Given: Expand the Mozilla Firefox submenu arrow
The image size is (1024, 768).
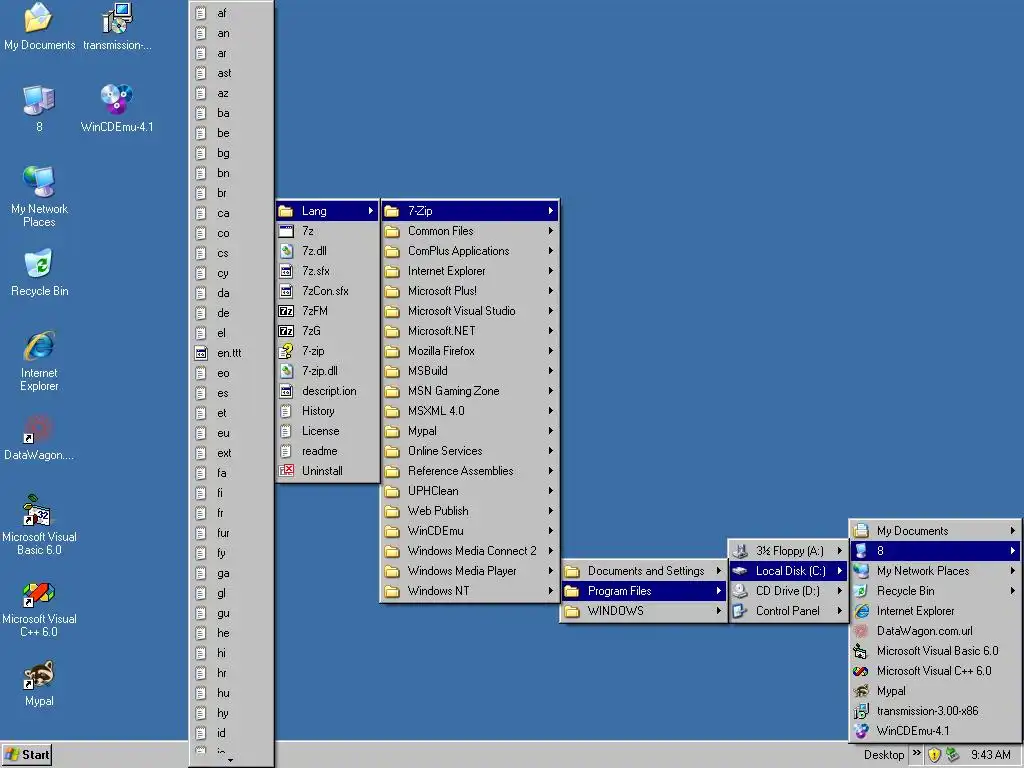Looking at the screenshot, I should coord(551,351).
